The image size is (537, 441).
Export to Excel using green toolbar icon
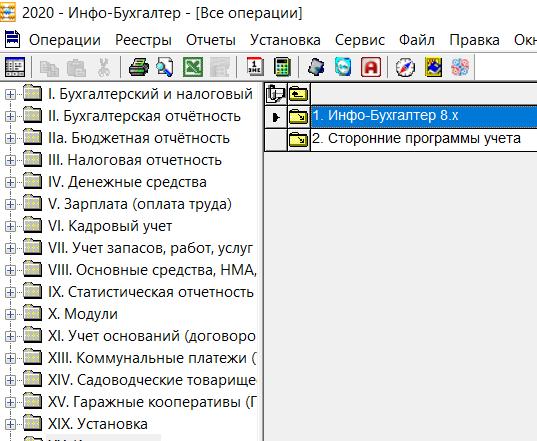[x=193, y=67]
